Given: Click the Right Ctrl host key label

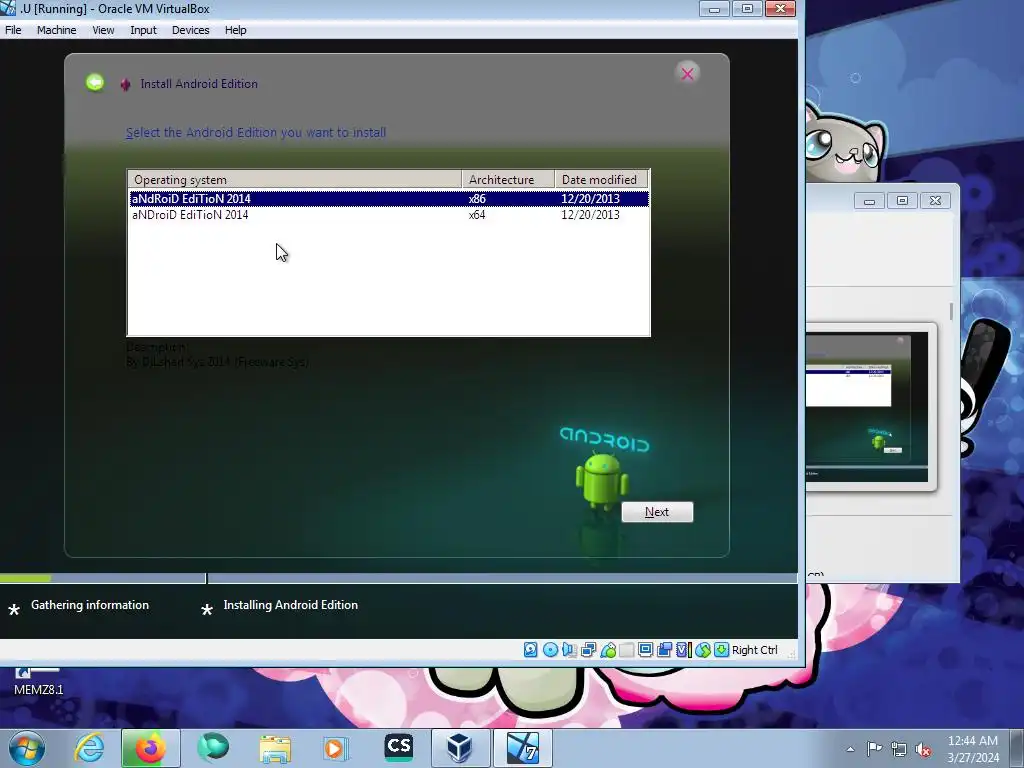Looking at the screenshot, I should click(x=754, y=650).
